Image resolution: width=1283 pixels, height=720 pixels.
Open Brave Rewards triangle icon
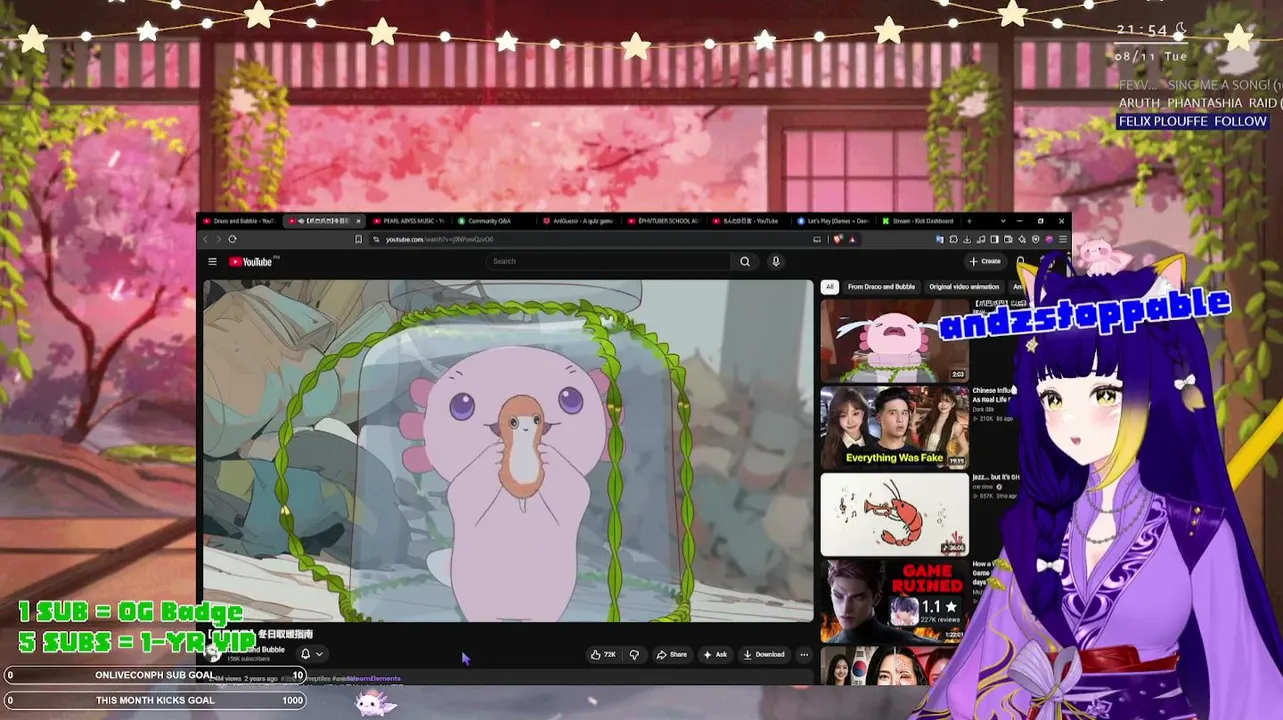coord(852,239)
